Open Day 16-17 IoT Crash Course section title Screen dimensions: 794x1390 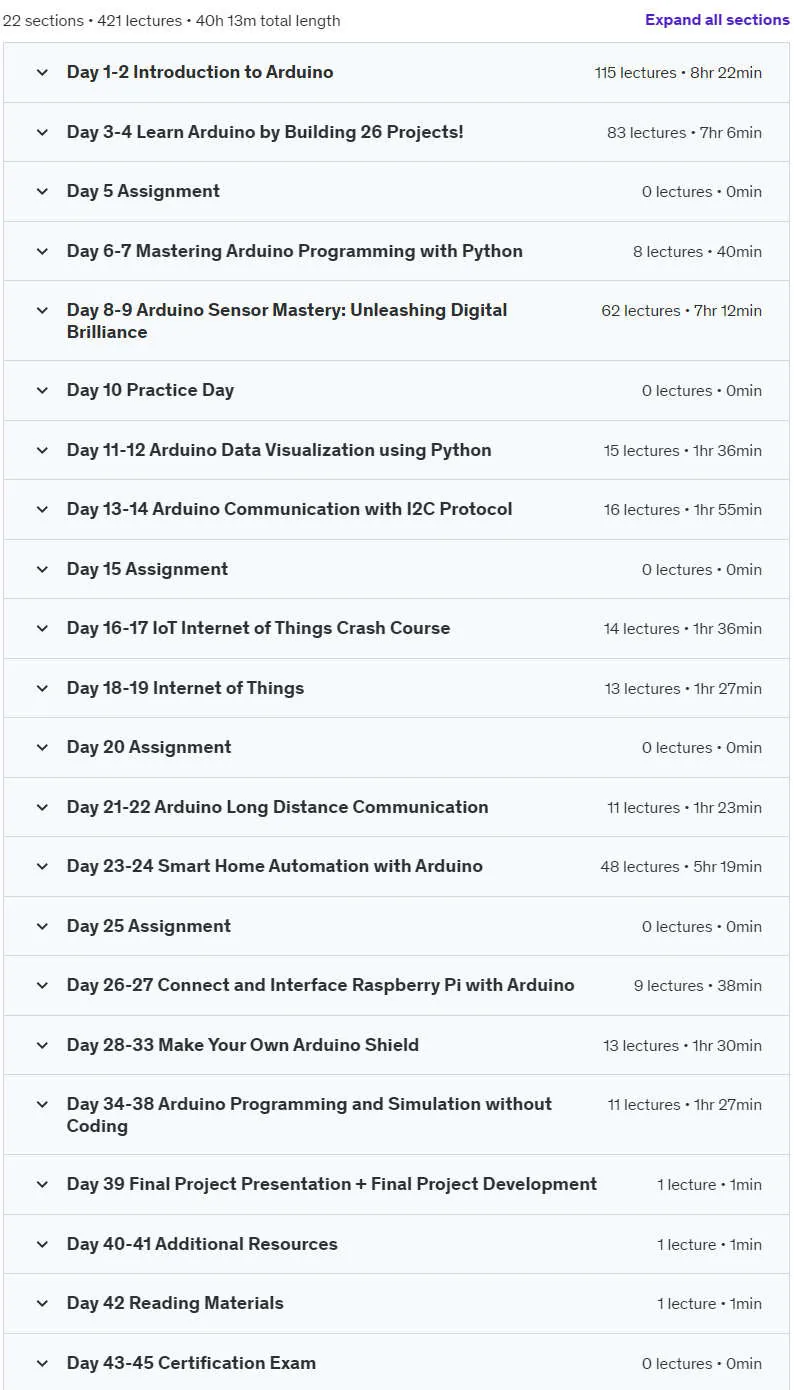258,628
